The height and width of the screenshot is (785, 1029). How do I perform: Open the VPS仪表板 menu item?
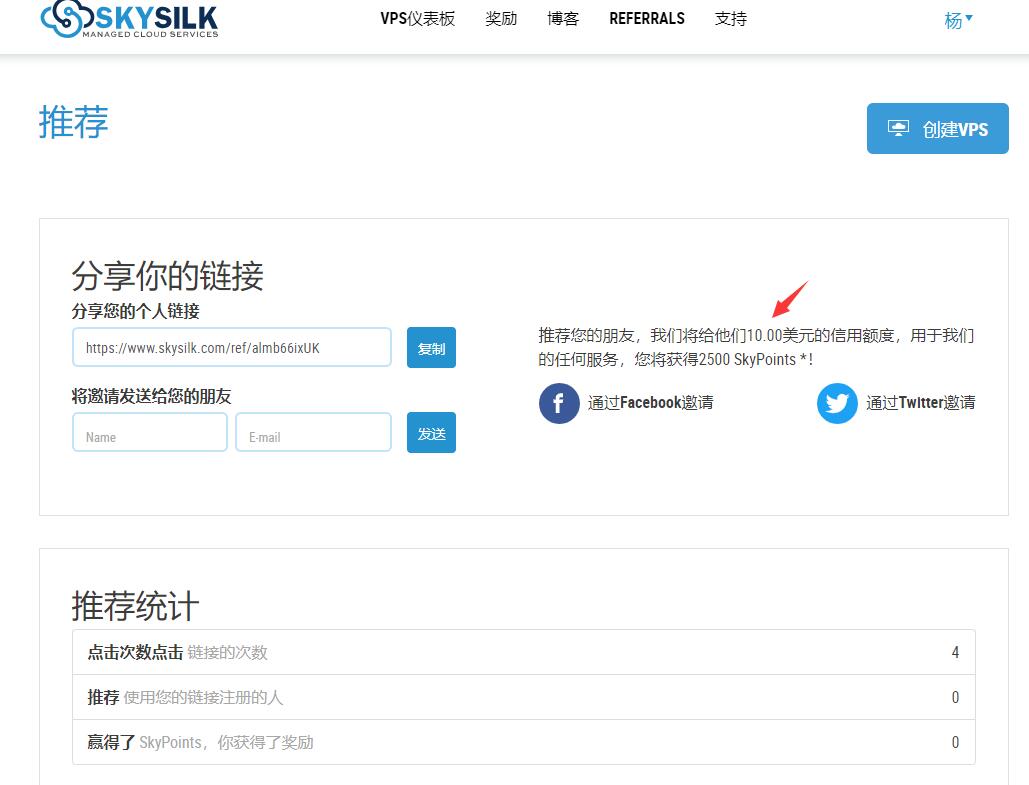(417, 18)
